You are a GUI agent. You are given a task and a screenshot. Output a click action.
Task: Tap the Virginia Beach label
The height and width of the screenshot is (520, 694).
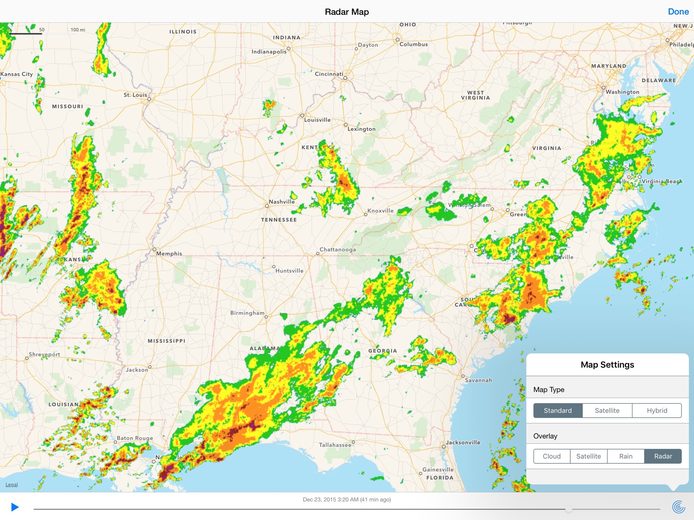660,181
